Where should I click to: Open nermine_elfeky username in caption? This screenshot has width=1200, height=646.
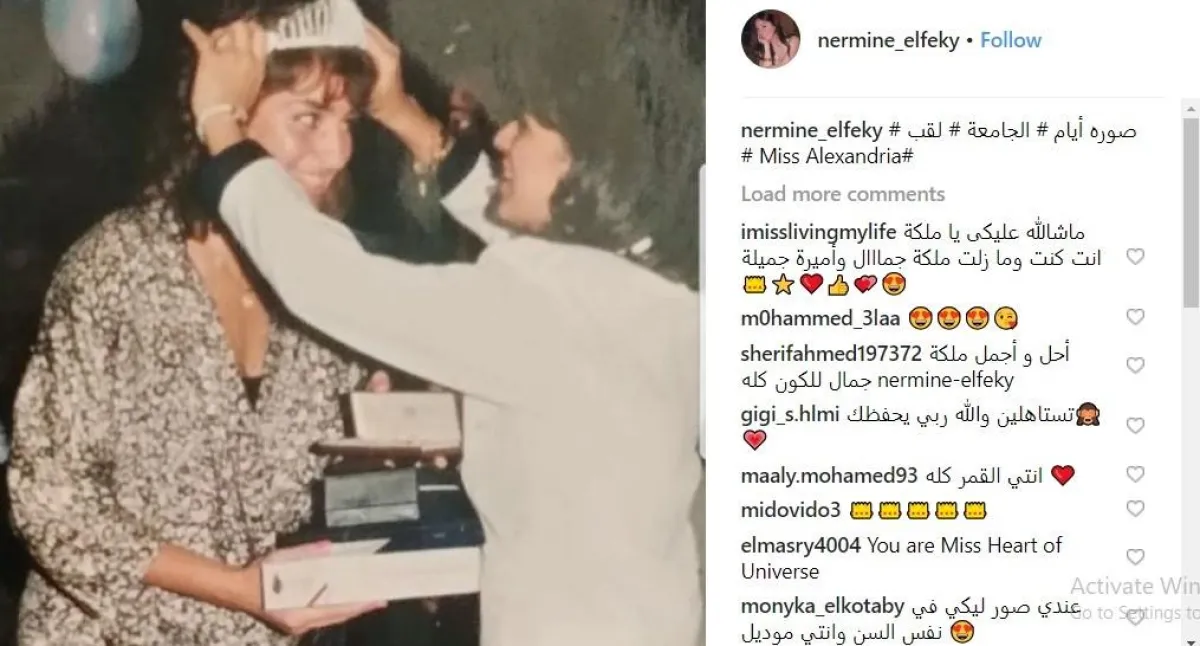click(811, 131)
